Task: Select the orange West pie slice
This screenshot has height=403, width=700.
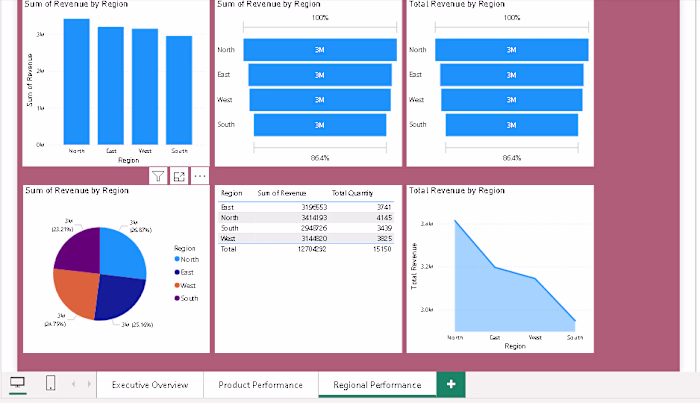Action: click(x=75, y=293)
